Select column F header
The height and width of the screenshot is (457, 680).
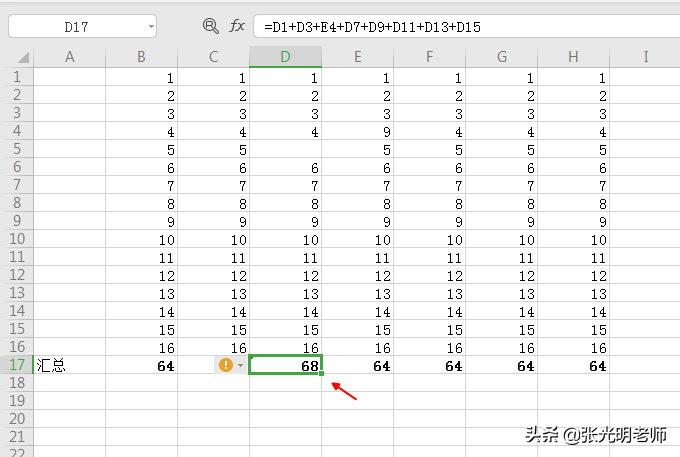click(x=429, y=57)
